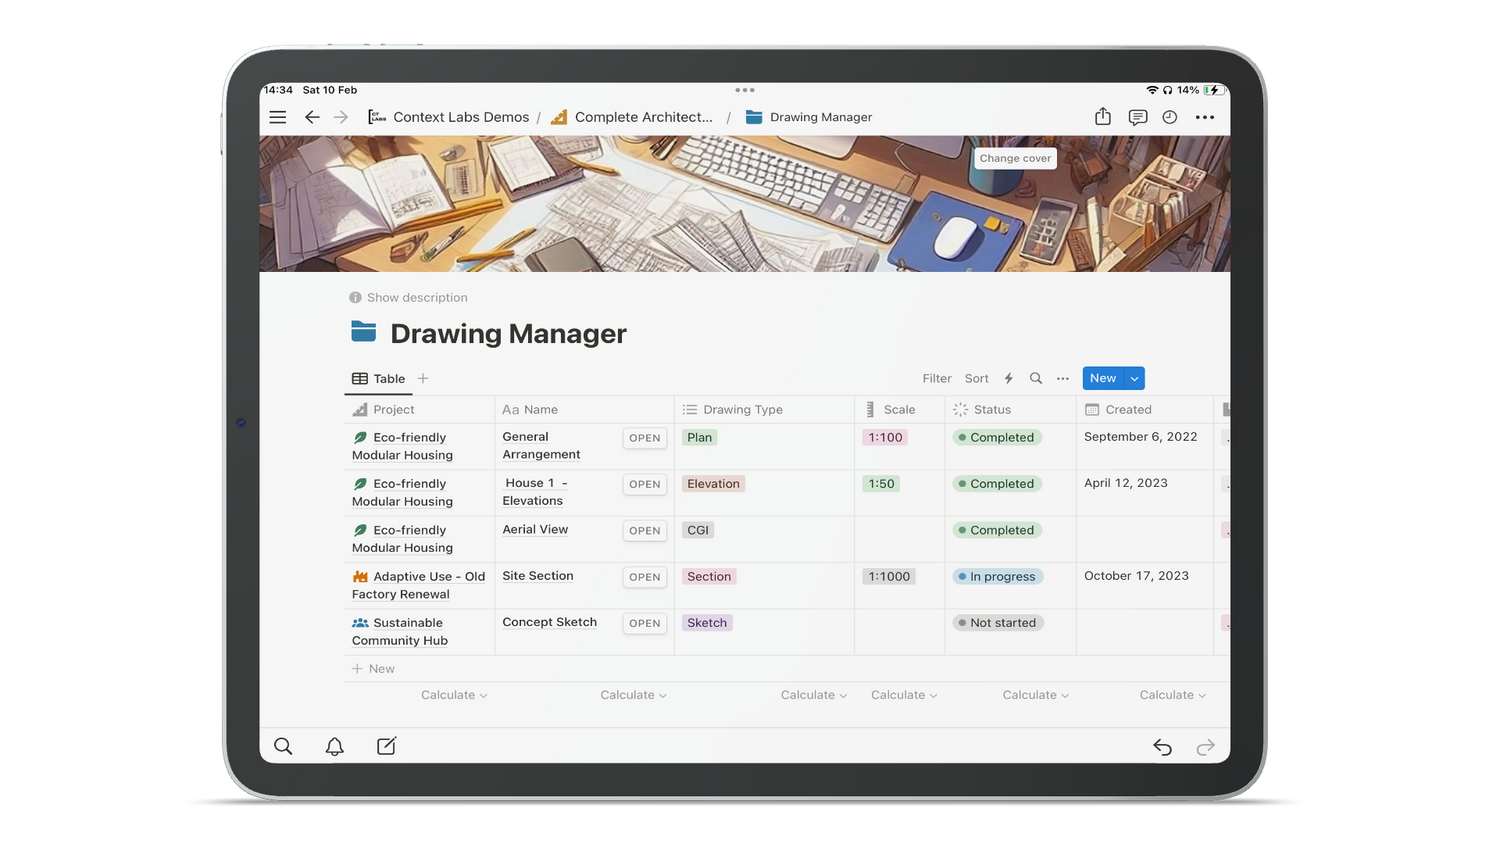Image resolution: width=1500 pixels, height=844 pixels.
Task: Open page history clock icon
Action: click(x=1170, y=117)
